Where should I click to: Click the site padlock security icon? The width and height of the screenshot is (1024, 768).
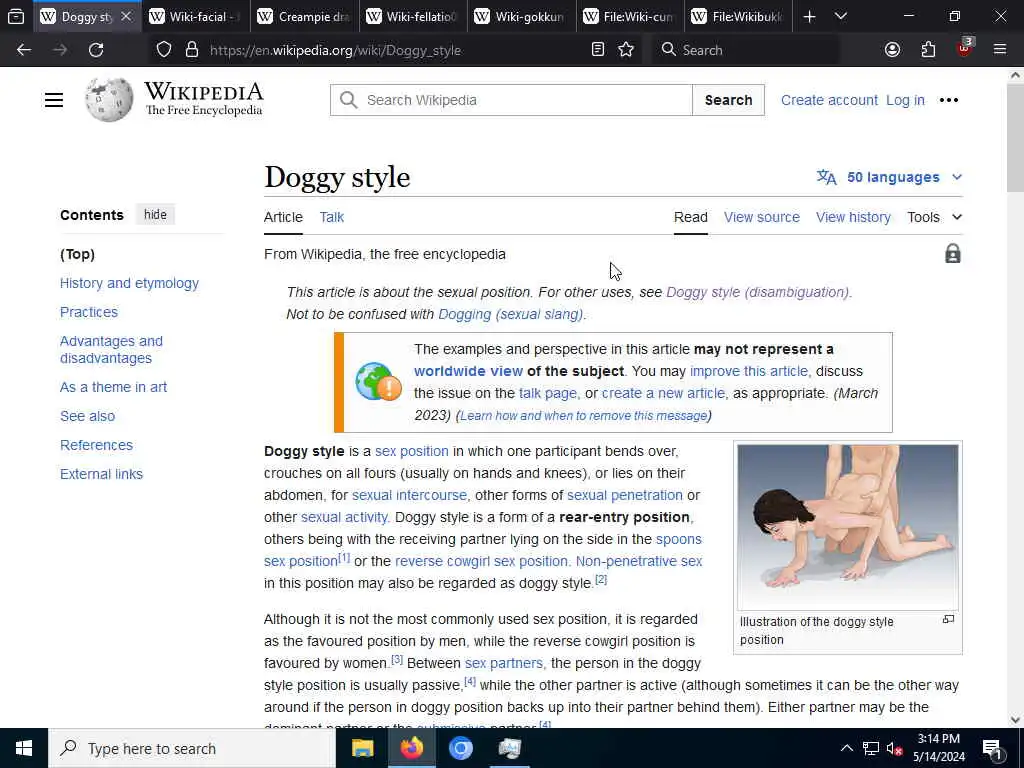[191, 50]
